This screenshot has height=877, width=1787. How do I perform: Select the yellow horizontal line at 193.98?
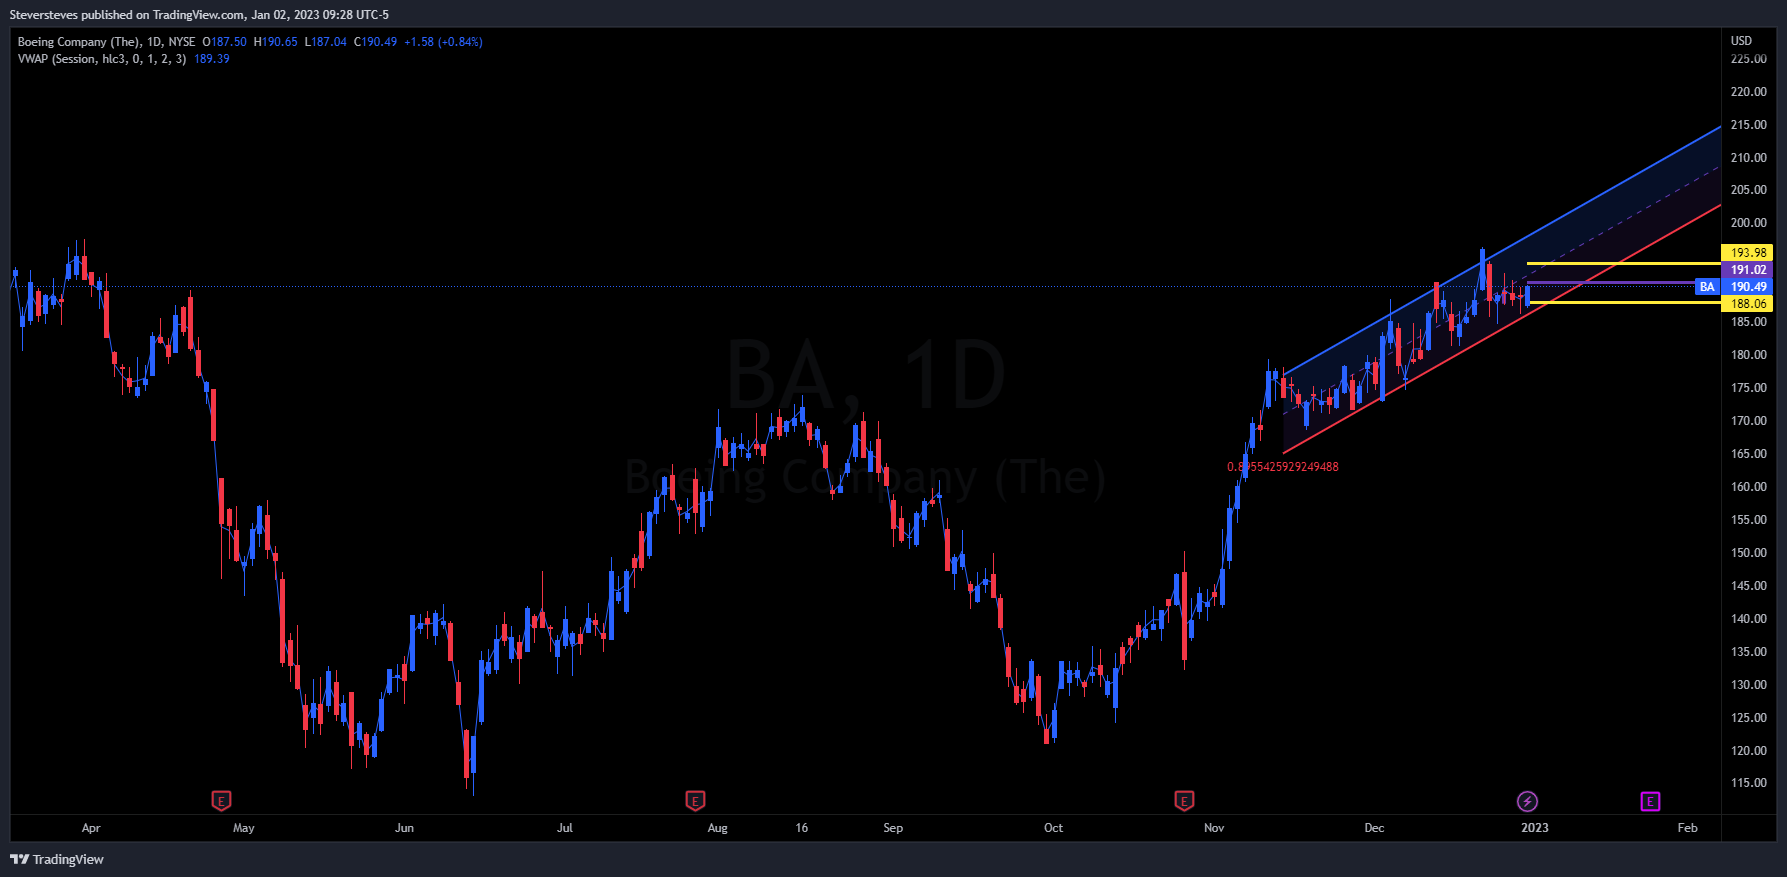coord(1624,264)
